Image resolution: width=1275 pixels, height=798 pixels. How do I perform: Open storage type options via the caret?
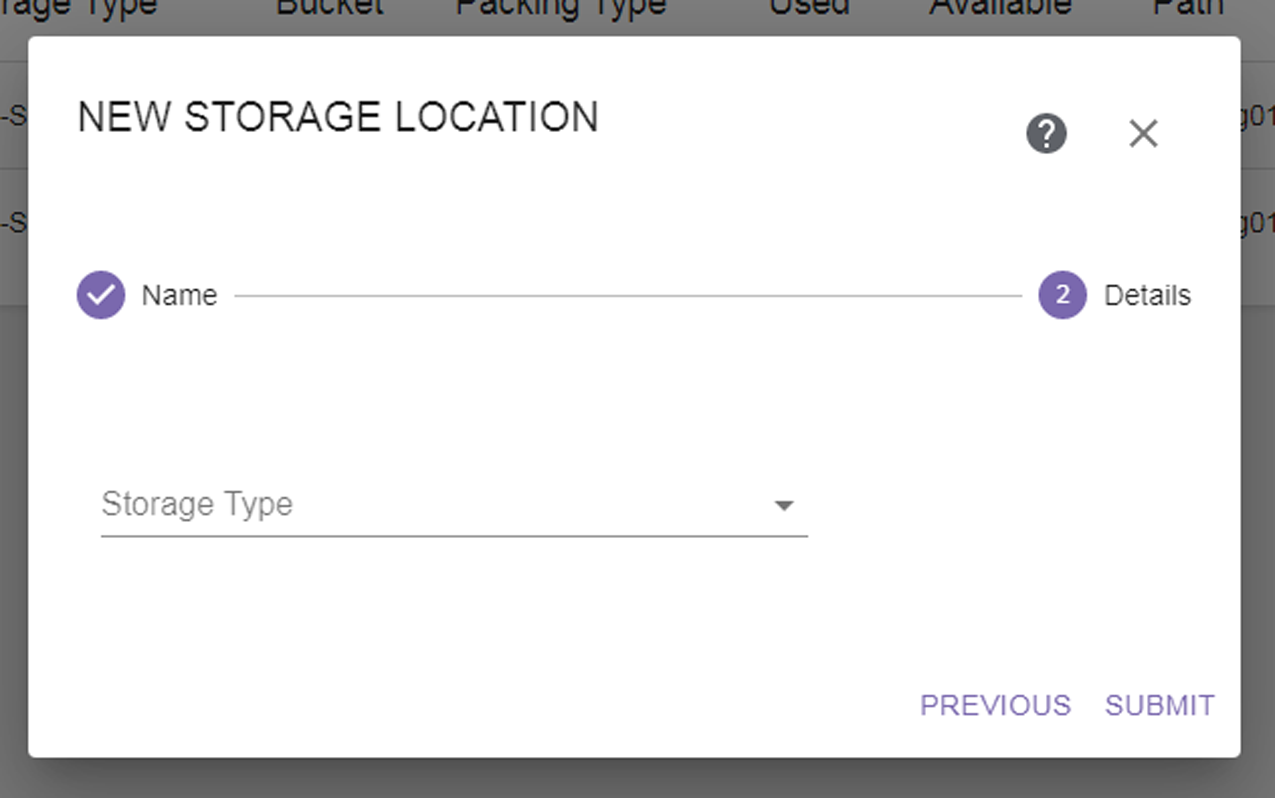click(x=784, y=505)
